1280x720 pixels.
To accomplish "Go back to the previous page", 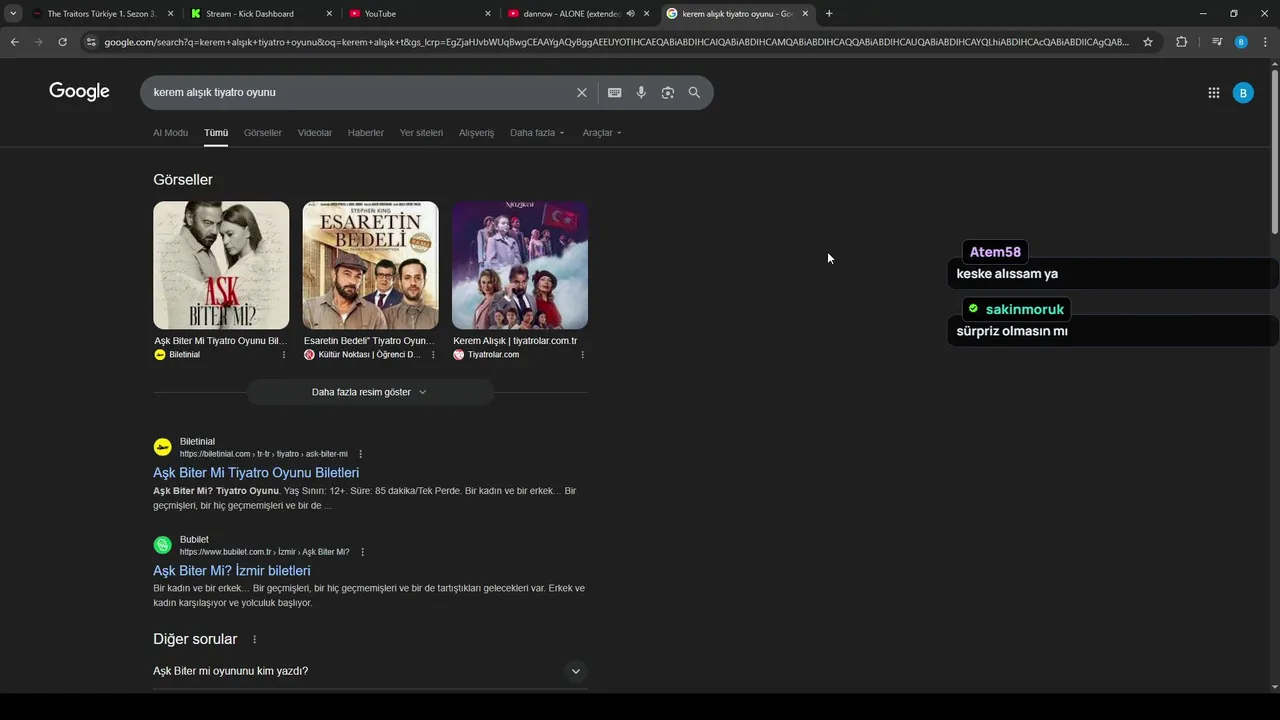I will tap(14, 42).
